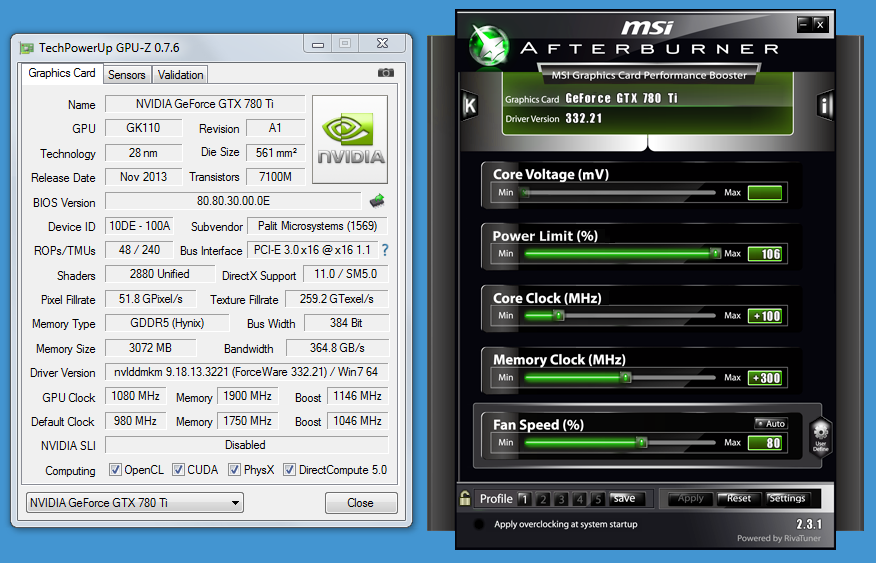Select Afterburner profile 4
The image size is (876, 563).
[580, 499]
